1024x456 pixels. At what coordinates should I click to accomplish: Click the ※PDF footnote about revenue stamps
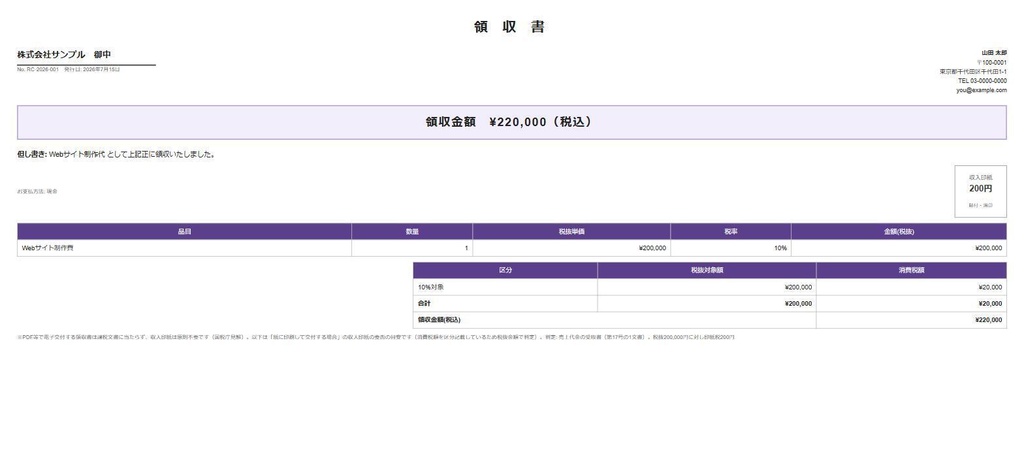[x=376, y=337]
